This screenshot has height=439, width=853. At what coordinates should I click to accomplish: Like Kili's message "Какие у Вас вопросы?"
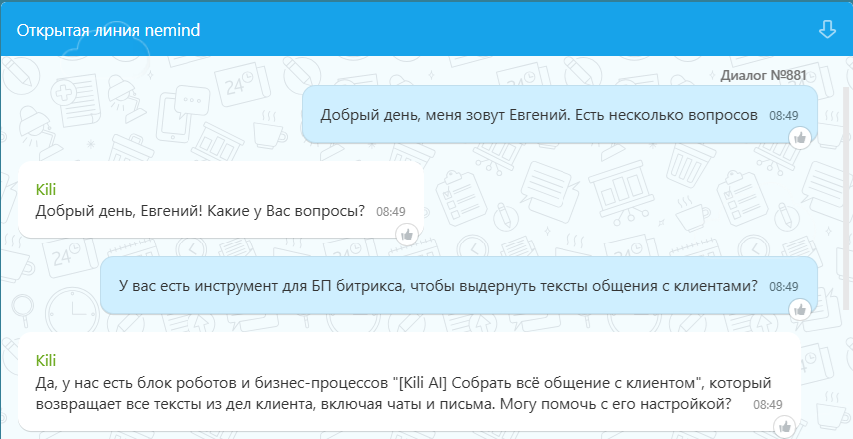(406, 235)
